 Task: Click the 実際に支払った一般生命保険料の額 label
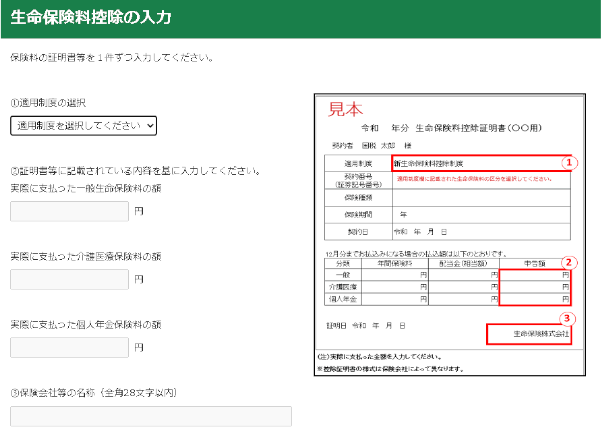[x=86, y=188]
